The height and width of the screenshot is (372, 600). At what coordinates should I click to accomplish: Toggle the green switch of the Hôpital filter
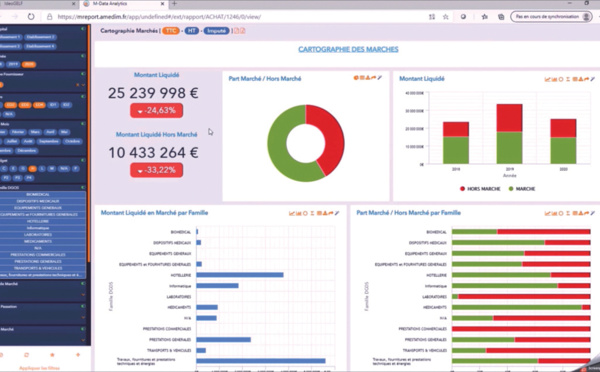point(83,29)
